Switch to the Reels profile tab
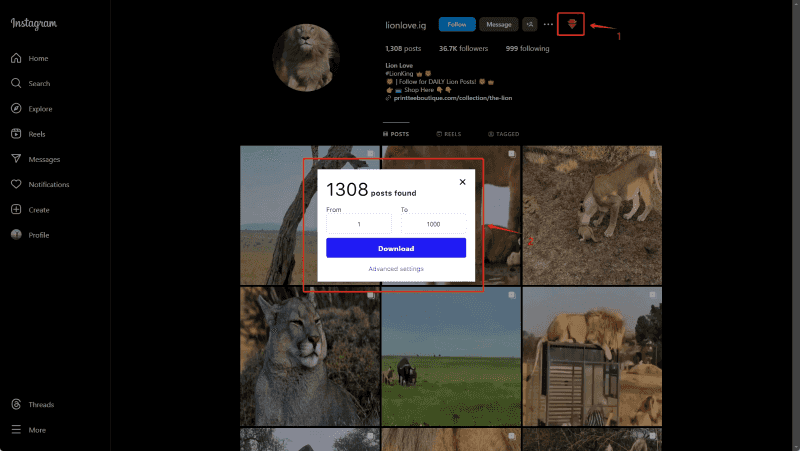The image size is (800, 451). point(448,134)
